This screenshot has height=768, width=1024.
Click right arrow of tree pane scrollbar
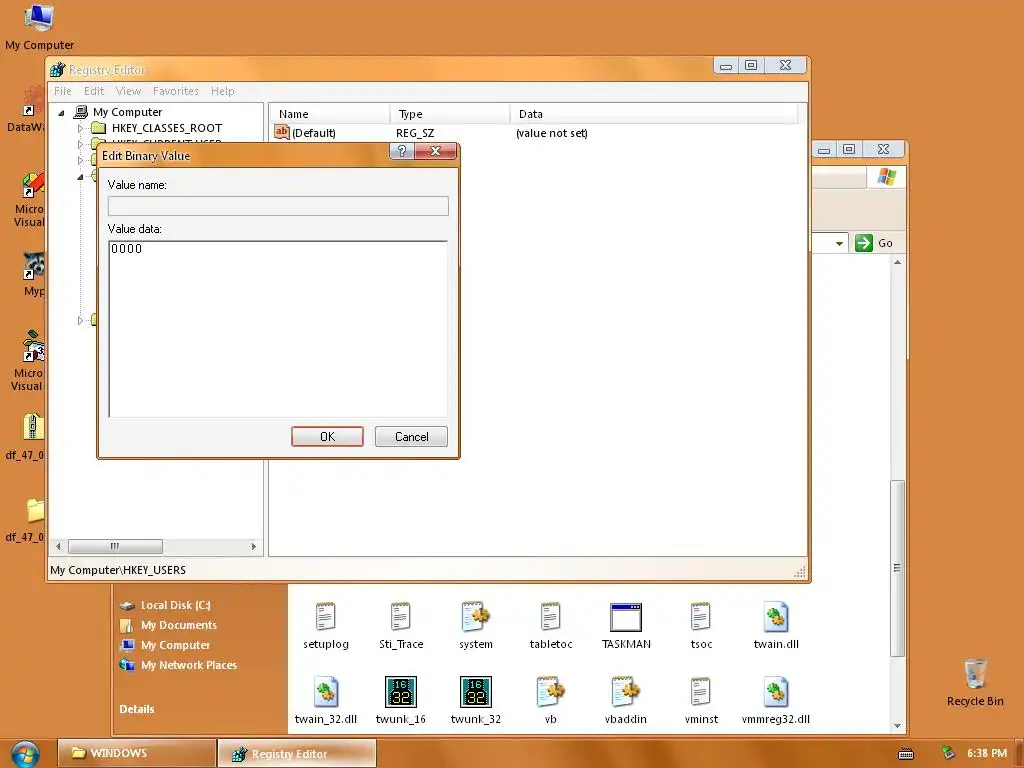point(254,546)
